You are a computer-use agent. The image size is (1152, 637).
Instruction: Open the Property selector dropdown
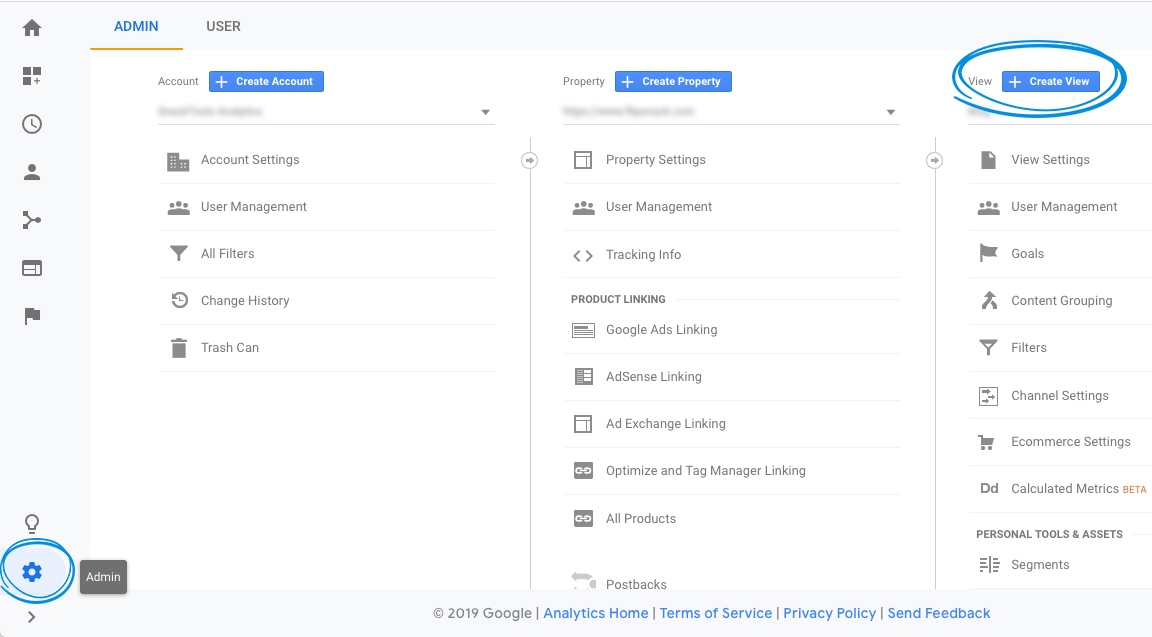click(731, 112)
